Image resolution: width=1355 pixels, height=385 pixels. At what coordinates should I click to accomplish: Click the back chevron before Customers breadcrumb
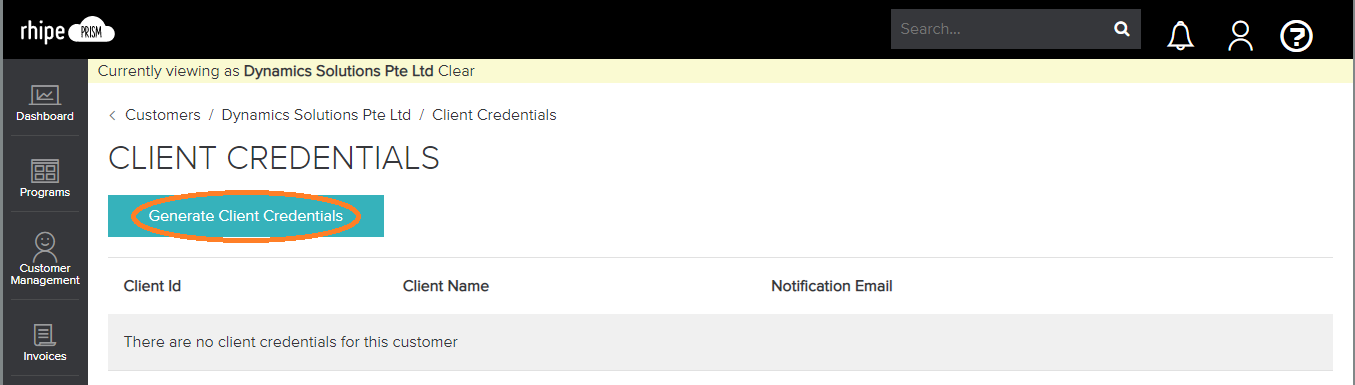[113, 115]
